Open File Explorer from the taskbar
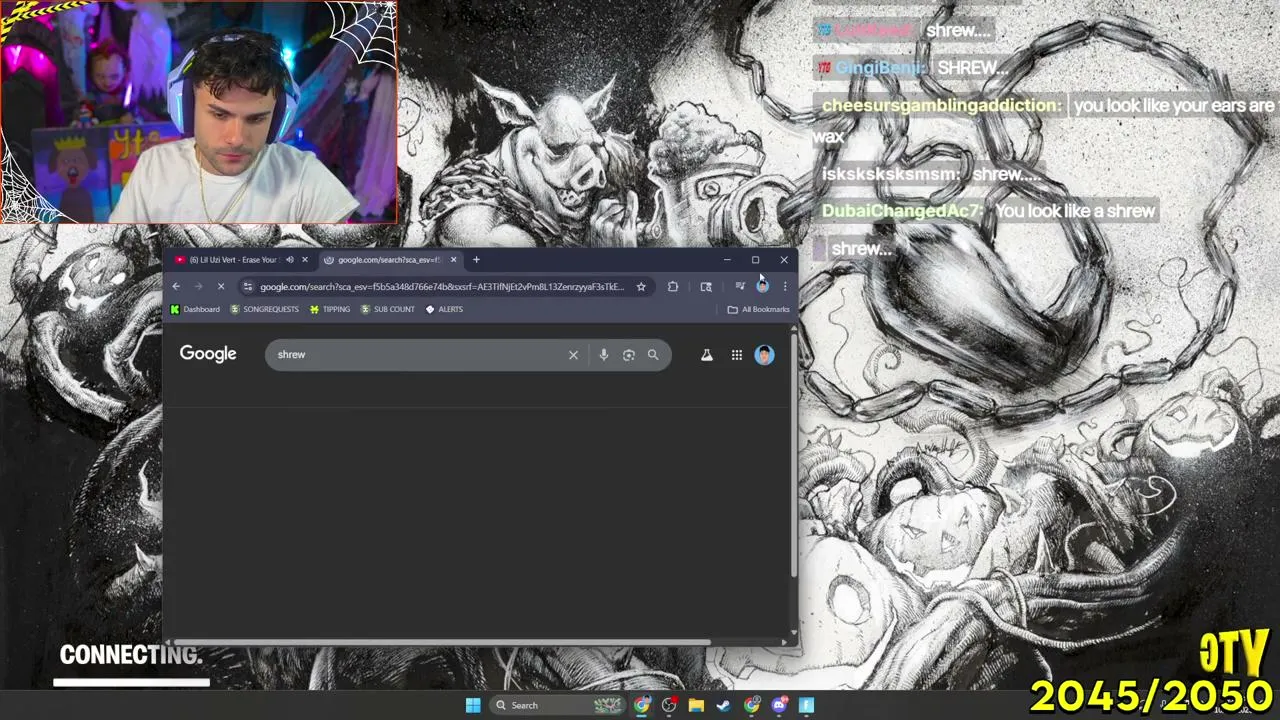Image resolution: width=1280 pixels, height=720 pixels. (x=696, y=705)
